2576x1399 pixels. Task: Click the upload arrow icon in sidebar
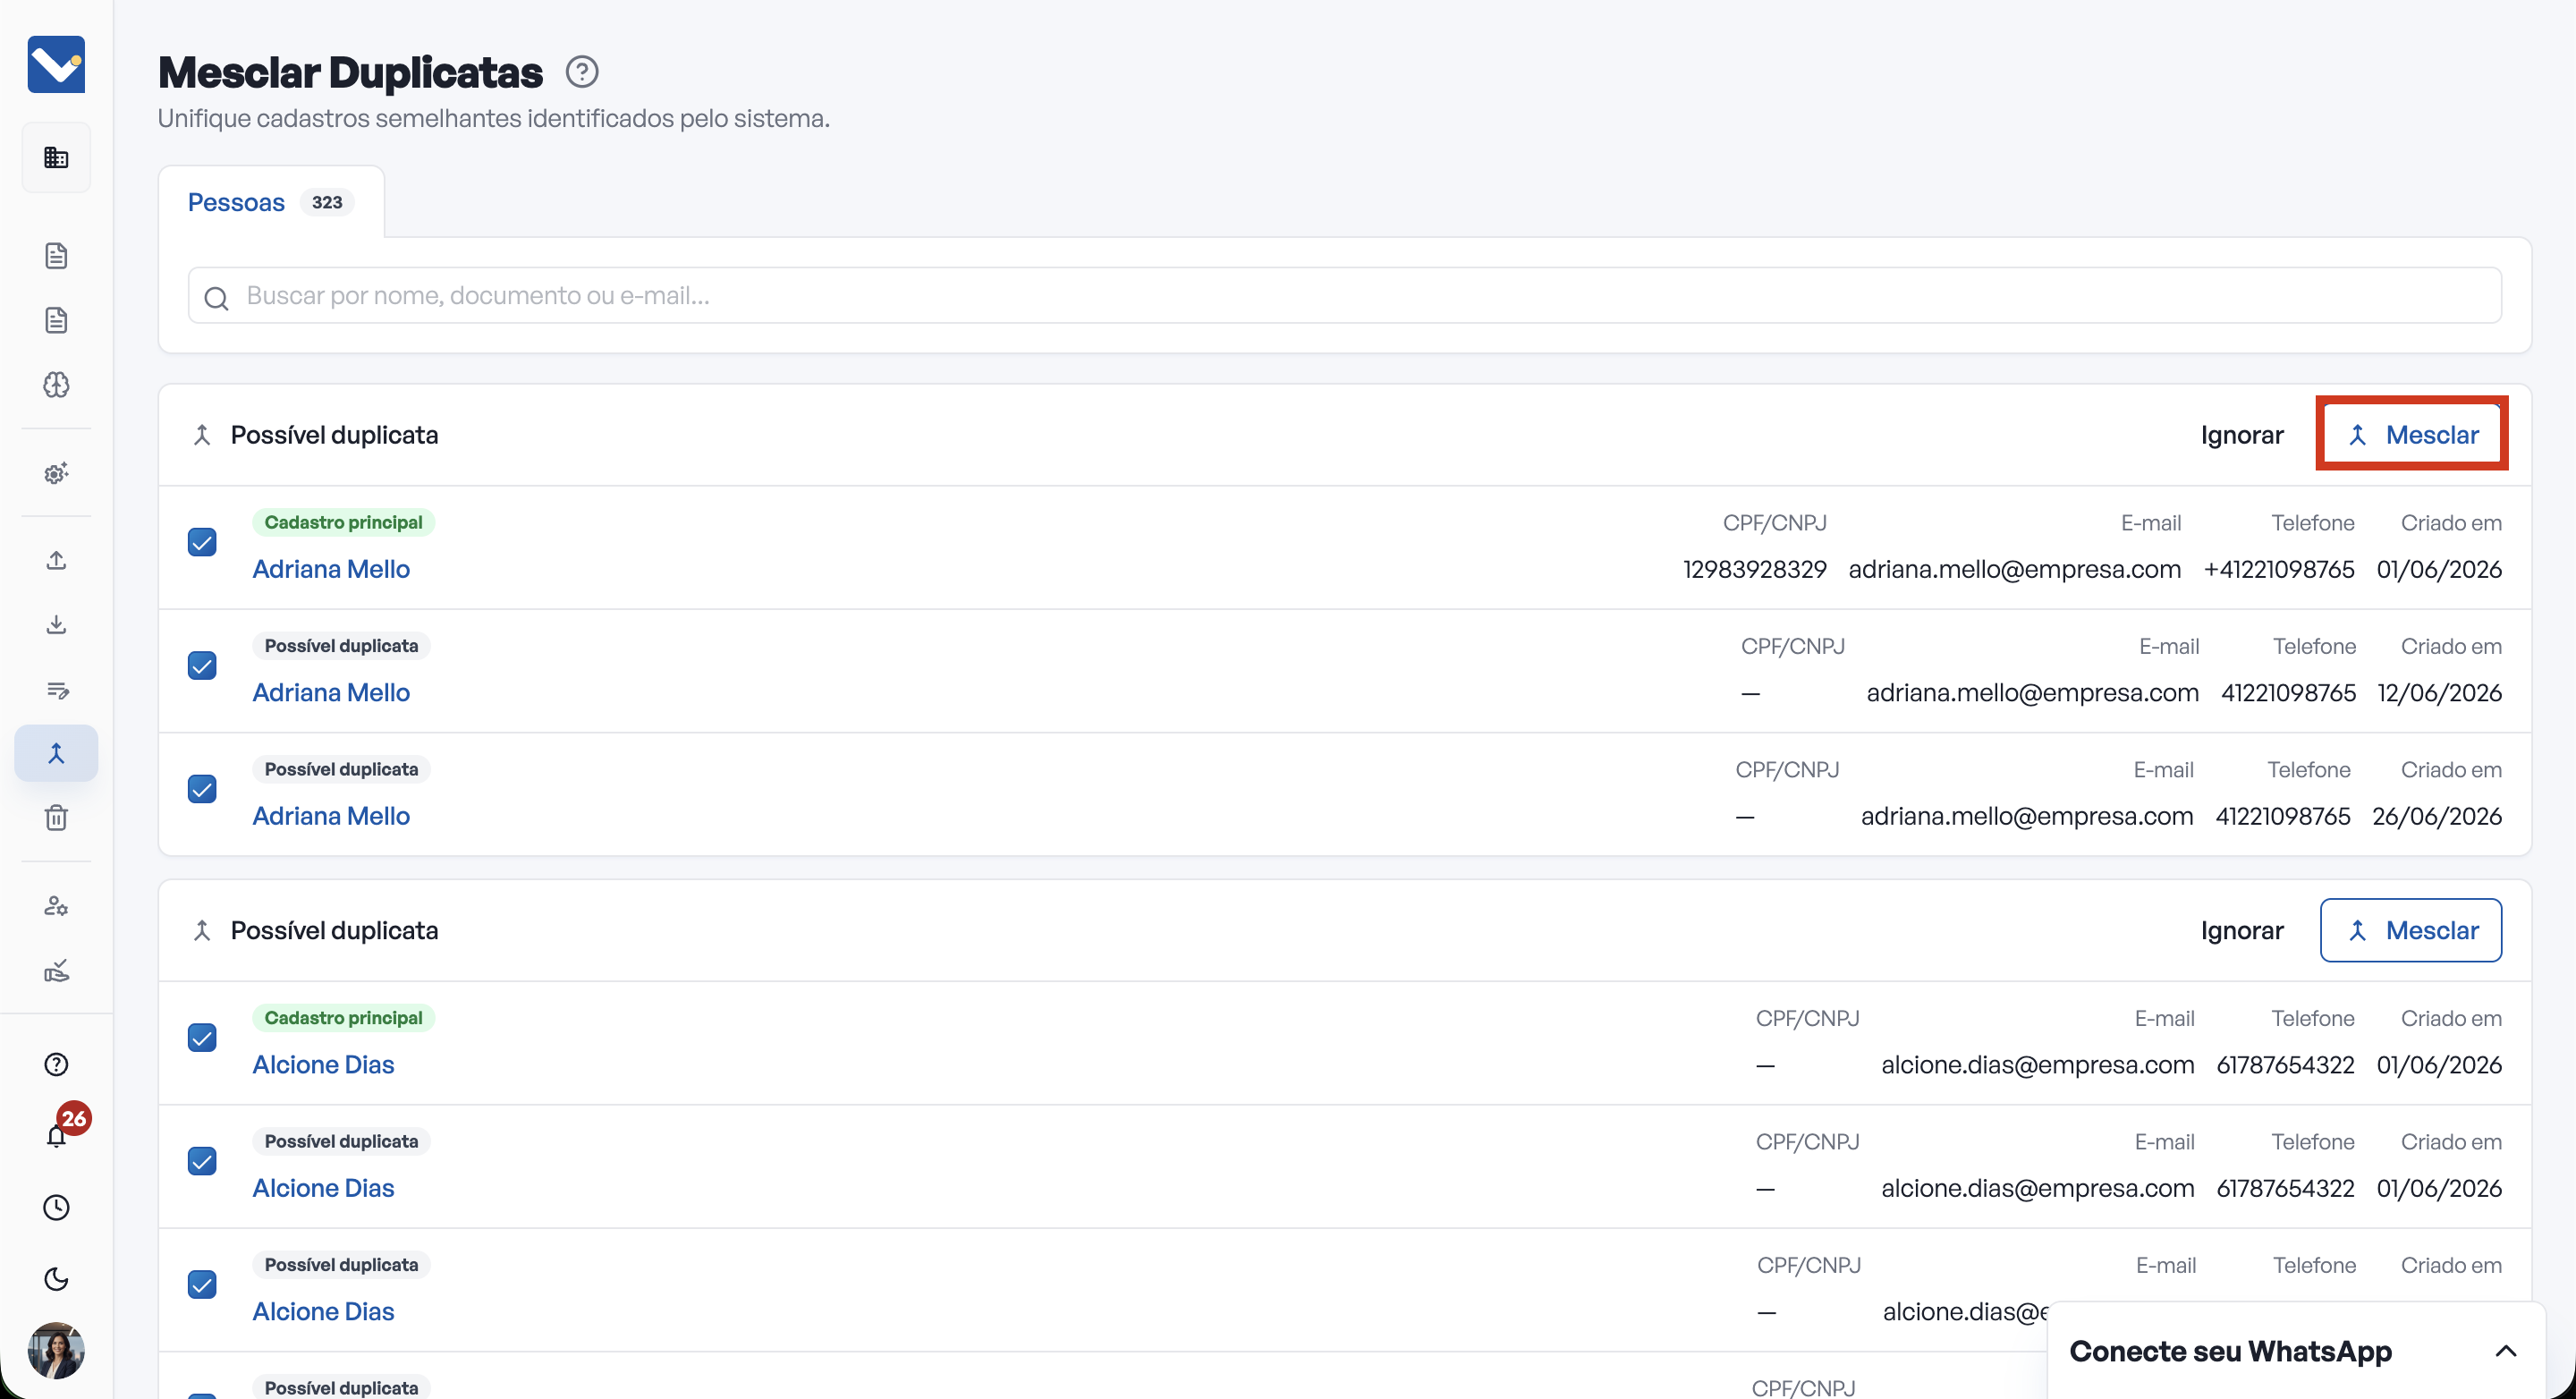tap(56, 560)
